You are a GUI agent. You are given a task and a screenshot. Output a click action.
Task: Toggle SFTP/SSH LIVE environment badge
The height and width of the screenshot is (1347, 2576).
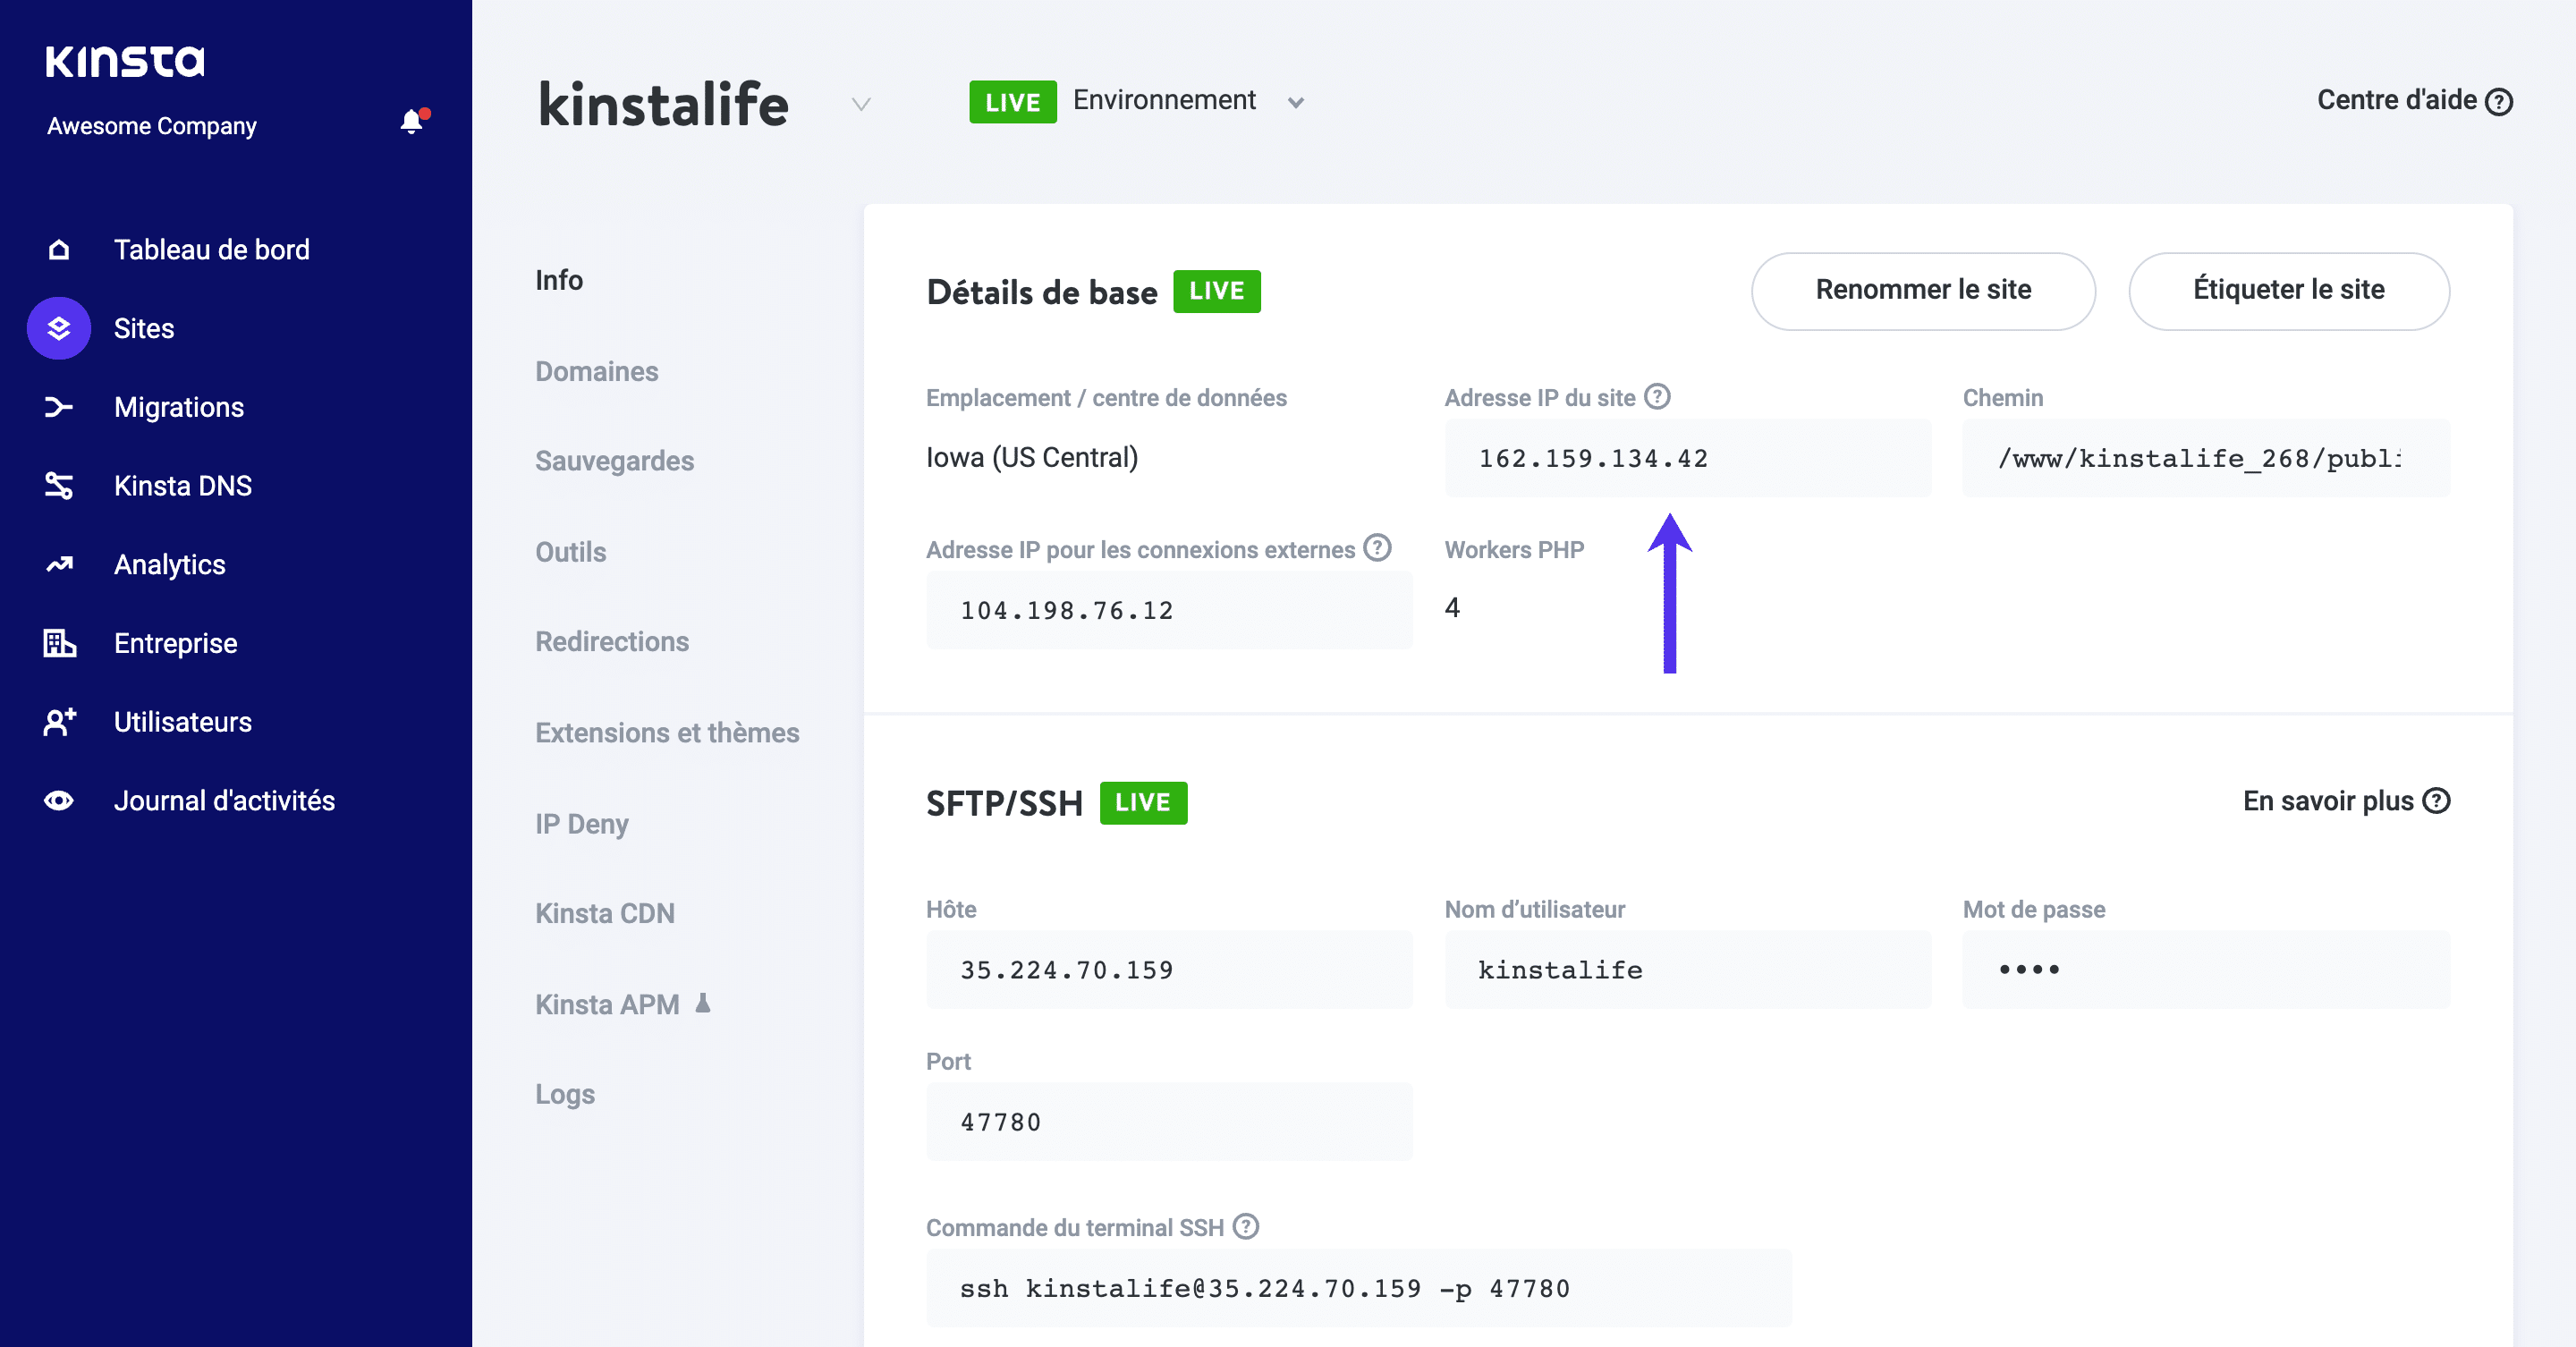click(1147, 801)
